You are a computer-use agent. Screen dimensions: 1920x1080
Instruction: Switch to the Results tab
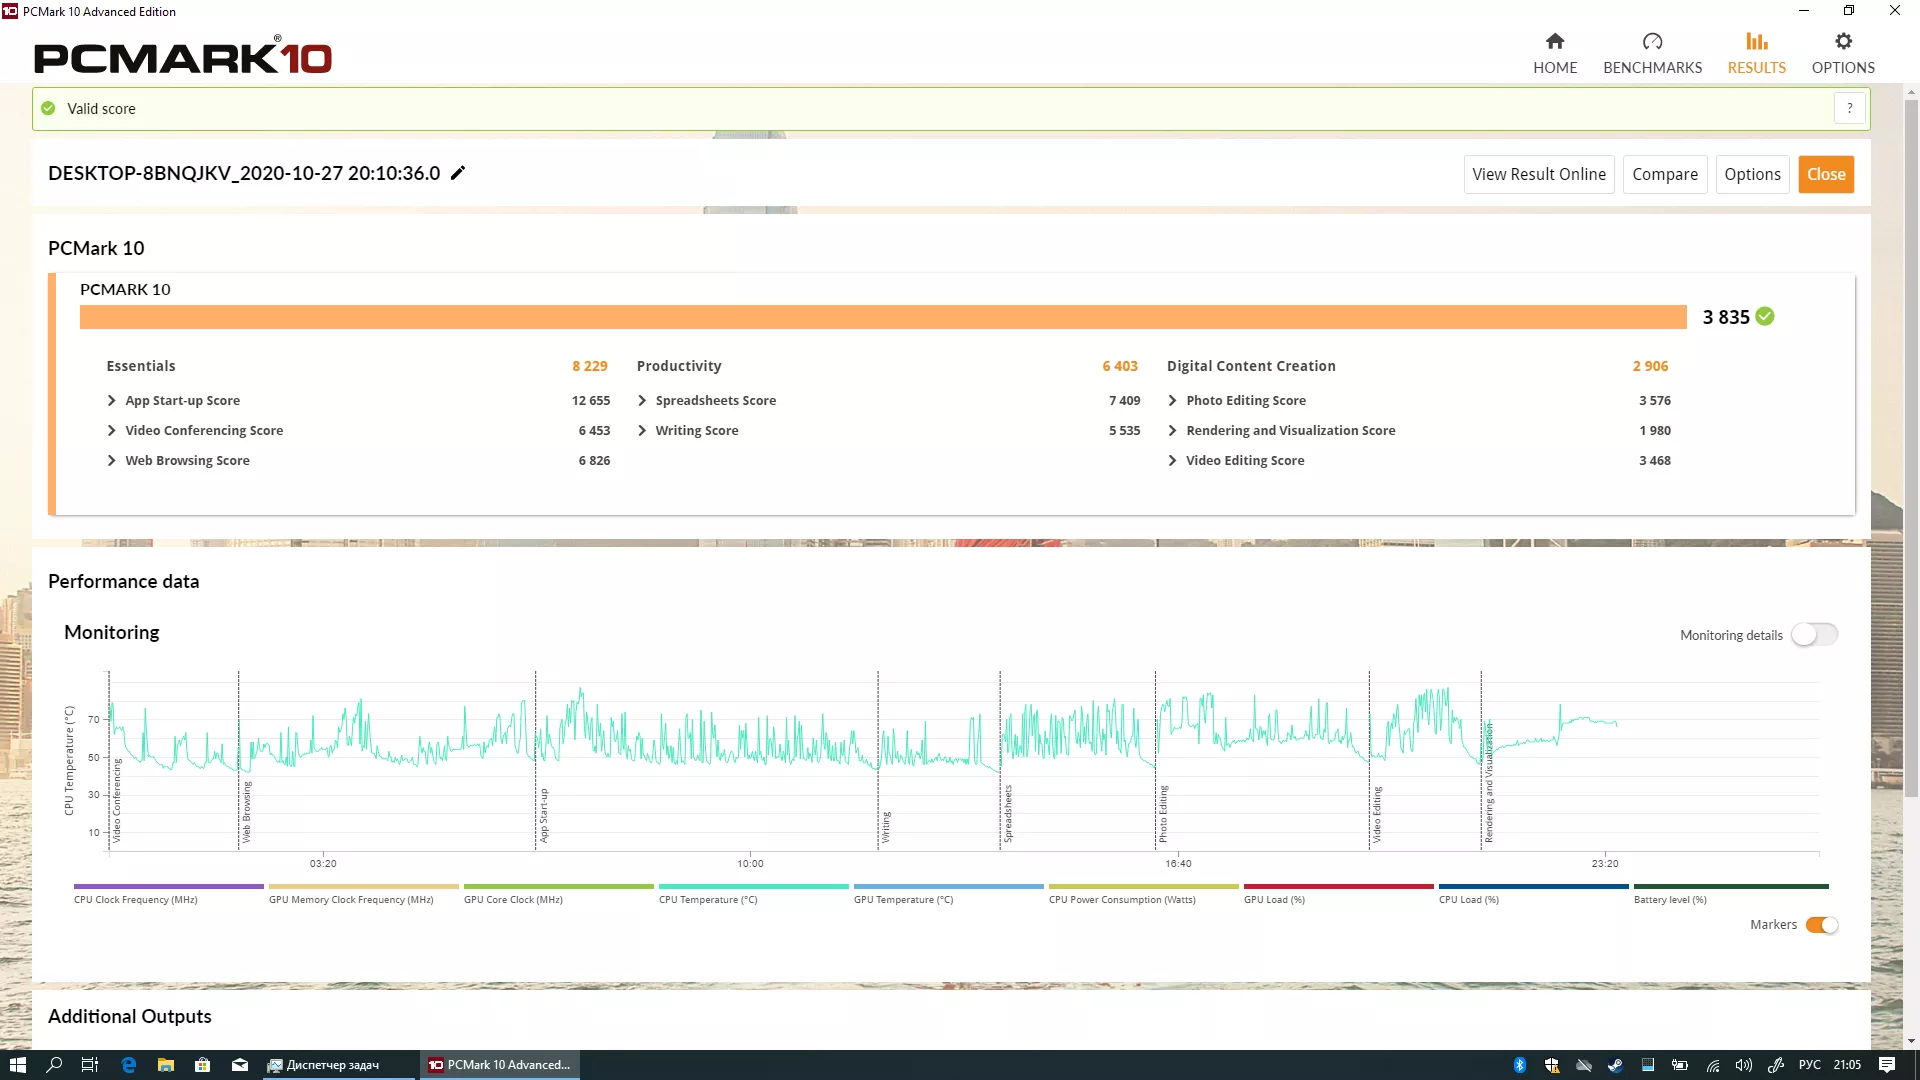coord(1757,53)
